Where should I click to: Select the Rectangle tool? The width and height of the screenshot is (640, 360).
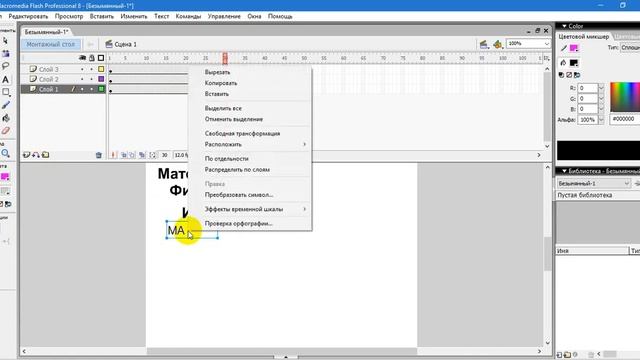(x=6, y=92)
